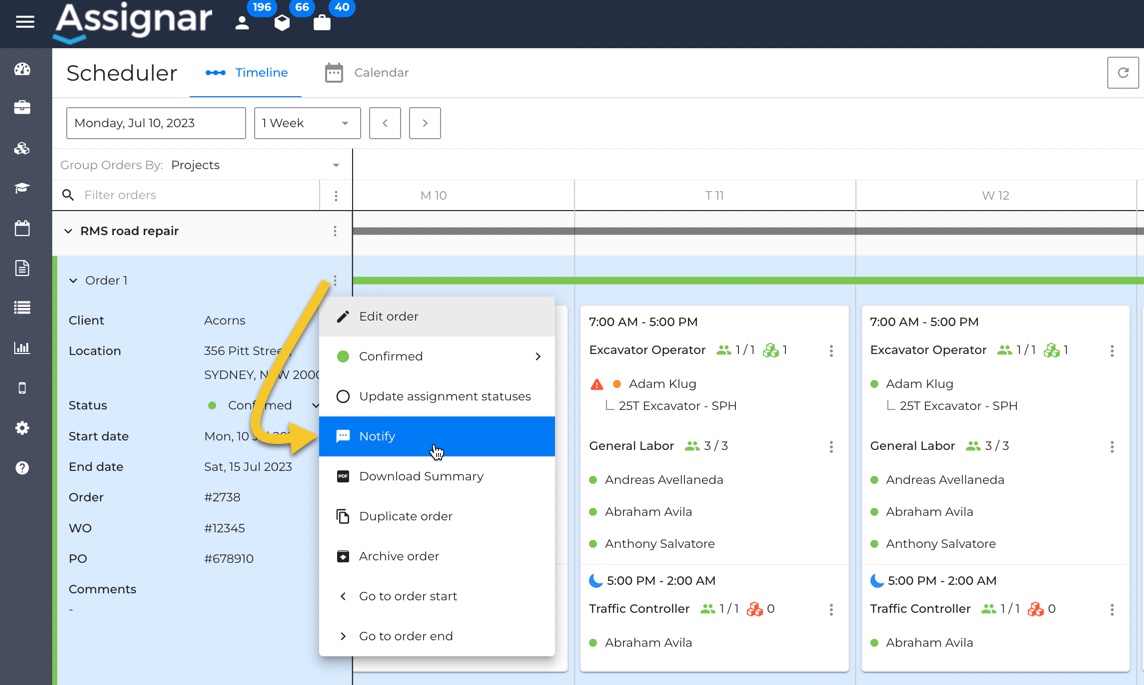The height and width of the screenshot is (685, 1144).
Task: Choose Notify from the context menu
Action: point(377,436)
